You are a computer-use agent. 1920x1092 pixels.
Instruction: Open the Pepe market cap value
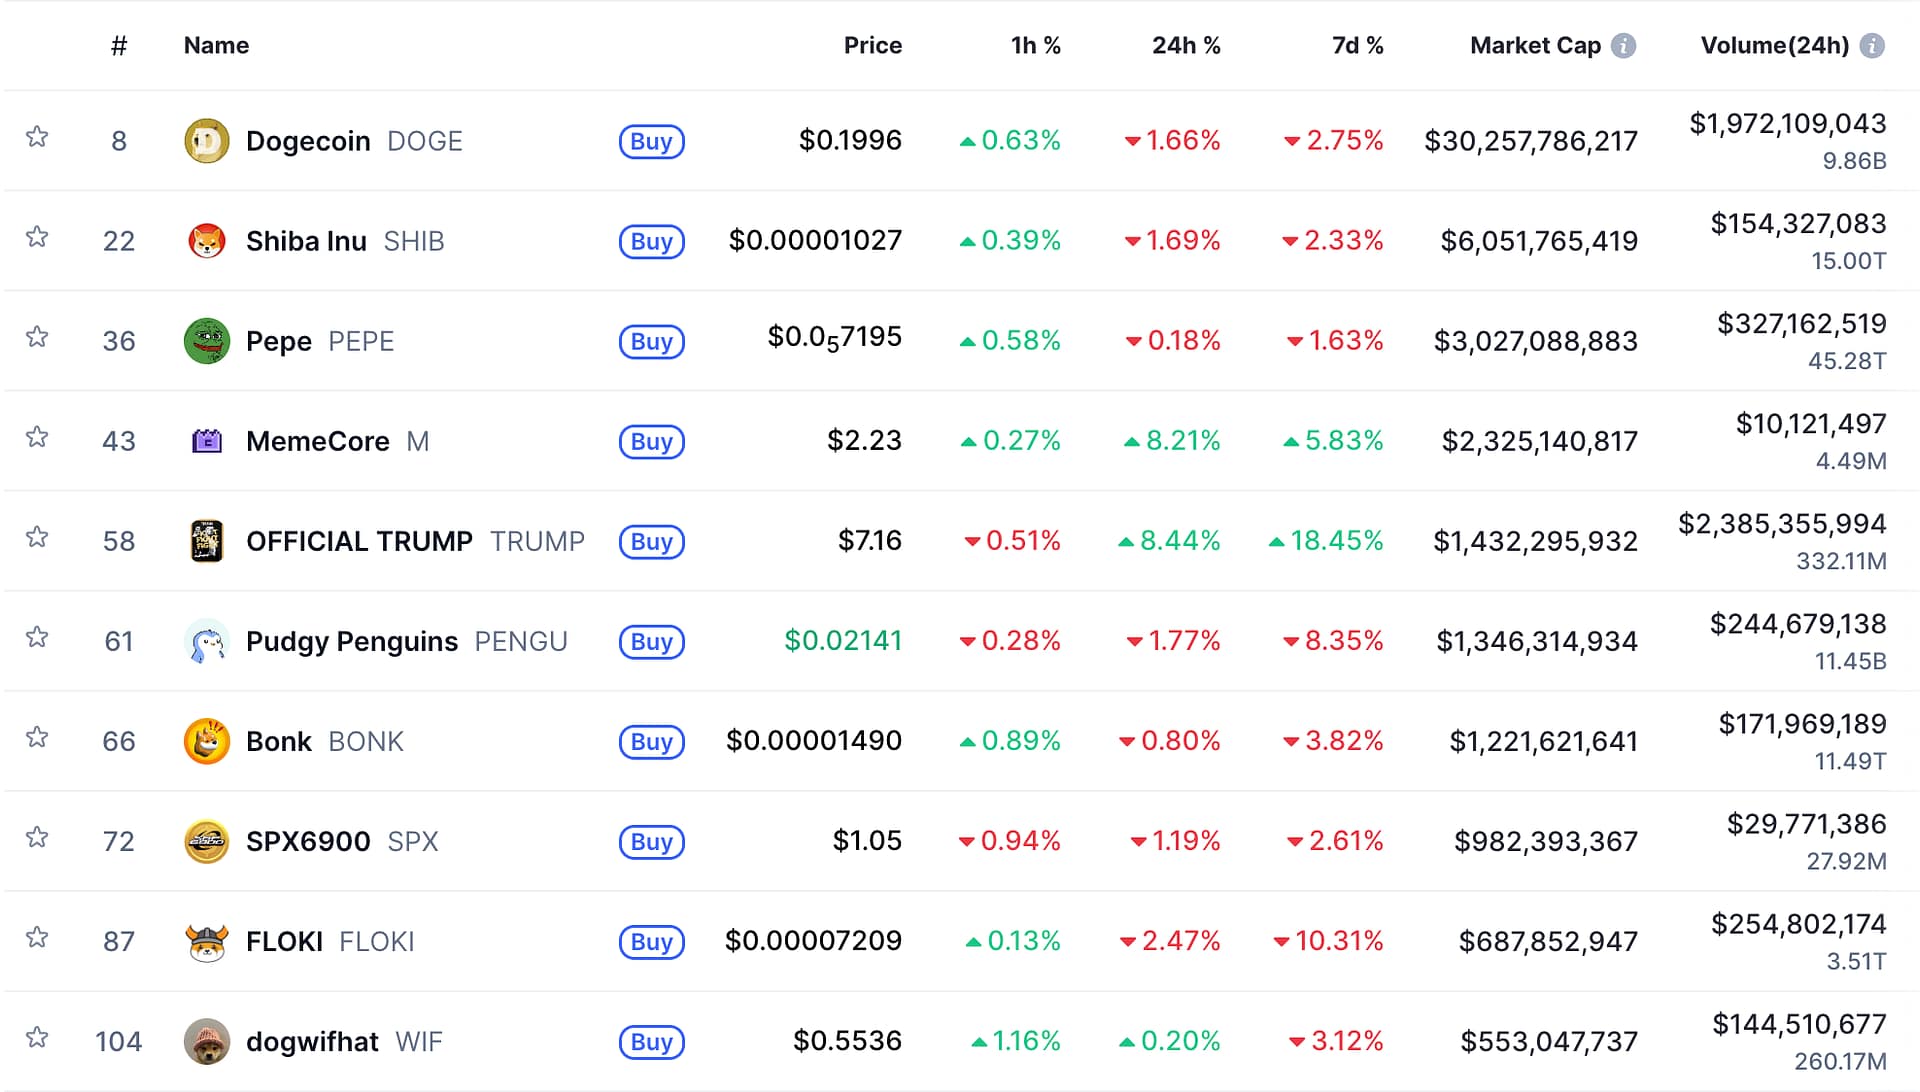(1535, 341)
